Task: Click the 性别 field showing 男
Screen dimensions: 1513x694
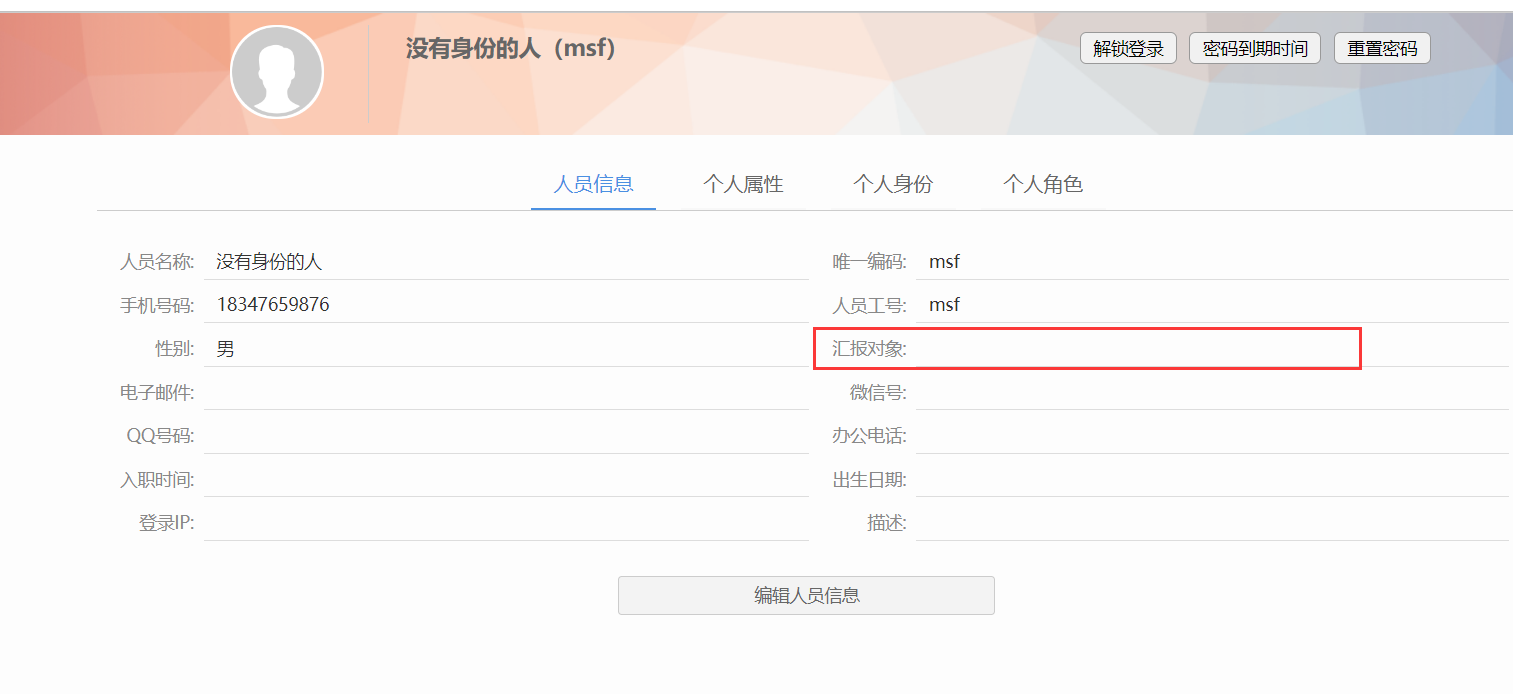Action: pyautogui.click(x=505, y=349)
